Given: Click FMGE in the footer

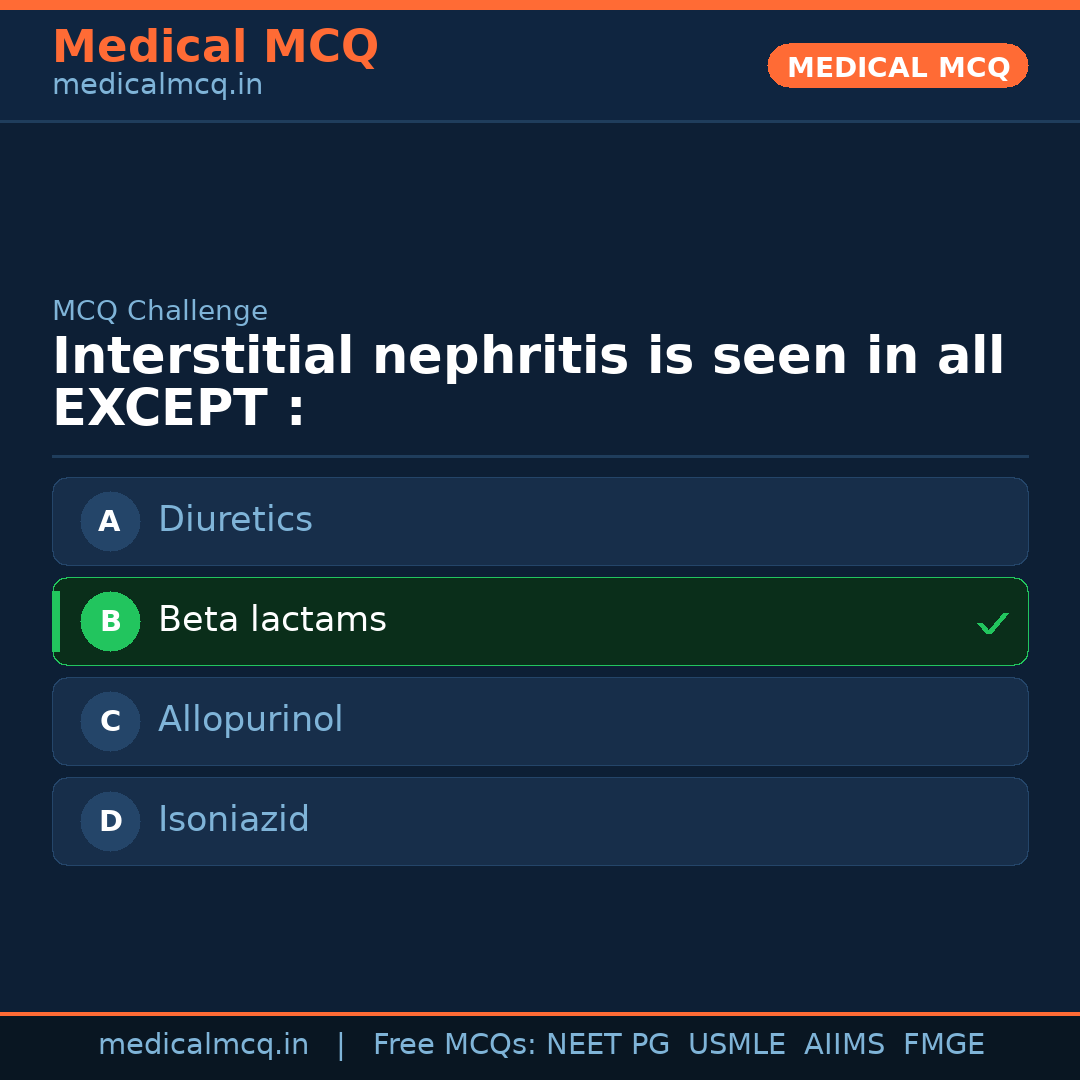Looking at the screenshot, I should click(943, 1045).
